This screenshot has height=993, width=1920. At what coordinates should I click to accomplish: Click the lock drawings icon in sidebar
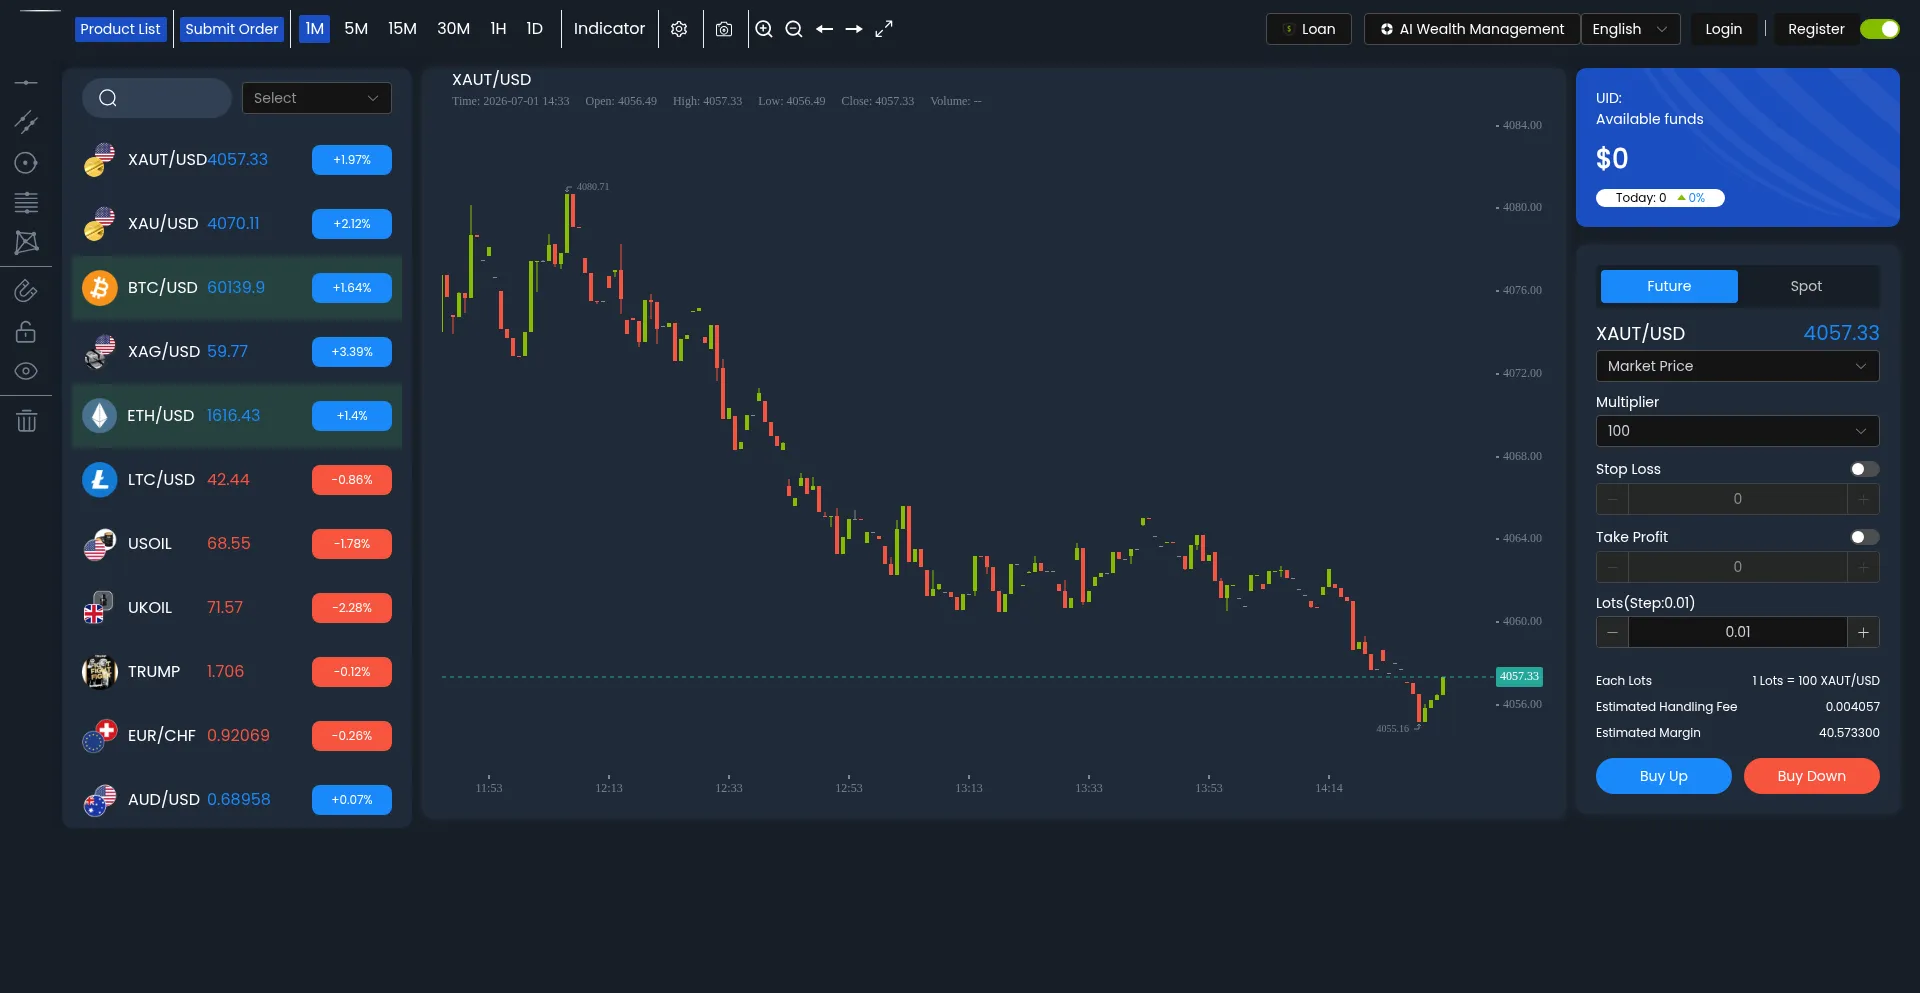coord(27,331)
